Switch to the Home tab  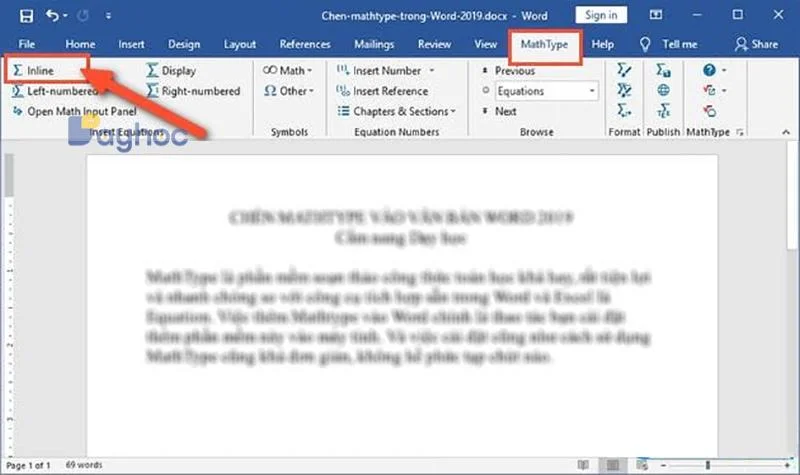(80, 44)
